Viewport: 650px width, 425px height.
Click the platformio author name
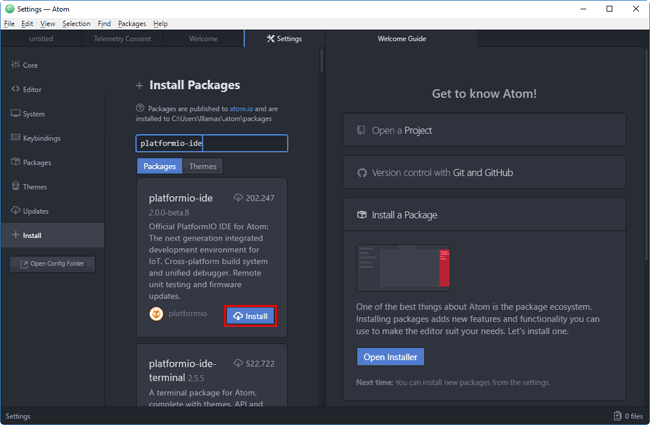188,313
